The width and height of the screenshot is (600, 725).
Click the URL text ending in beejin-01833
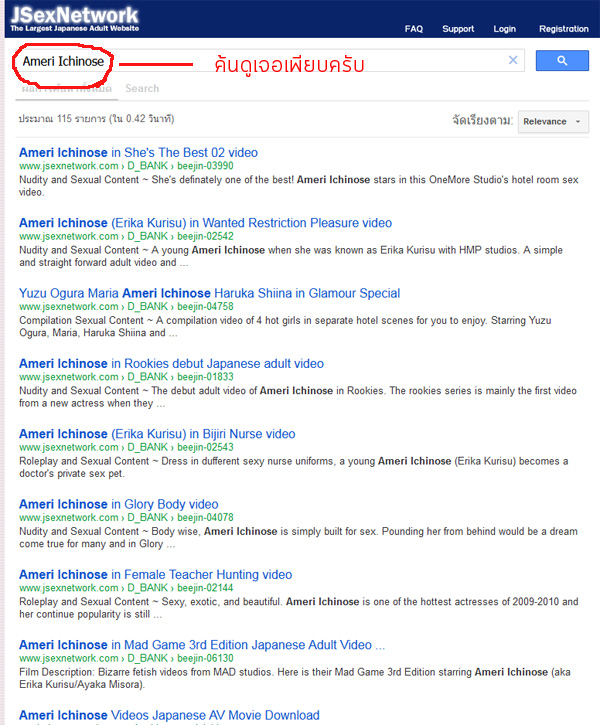[x=126, y=377]
